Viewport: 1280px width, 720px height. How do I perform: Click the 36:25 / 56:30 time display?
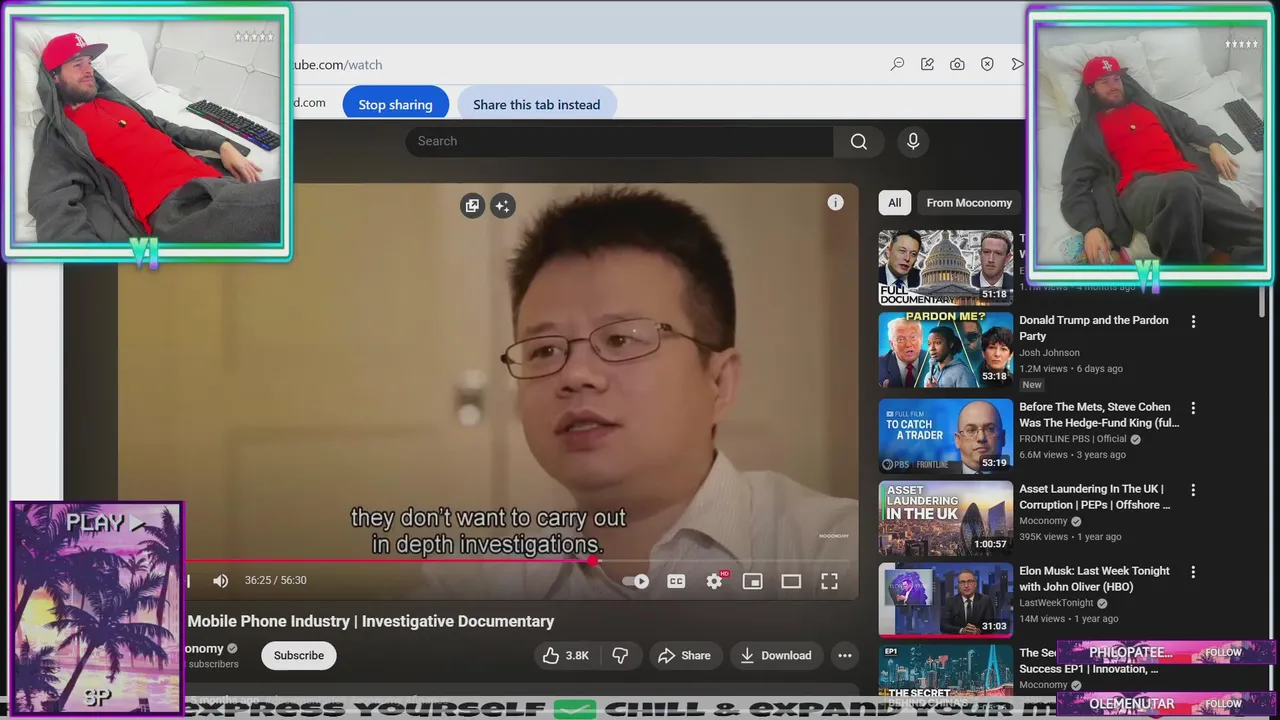tap(276, 581)
